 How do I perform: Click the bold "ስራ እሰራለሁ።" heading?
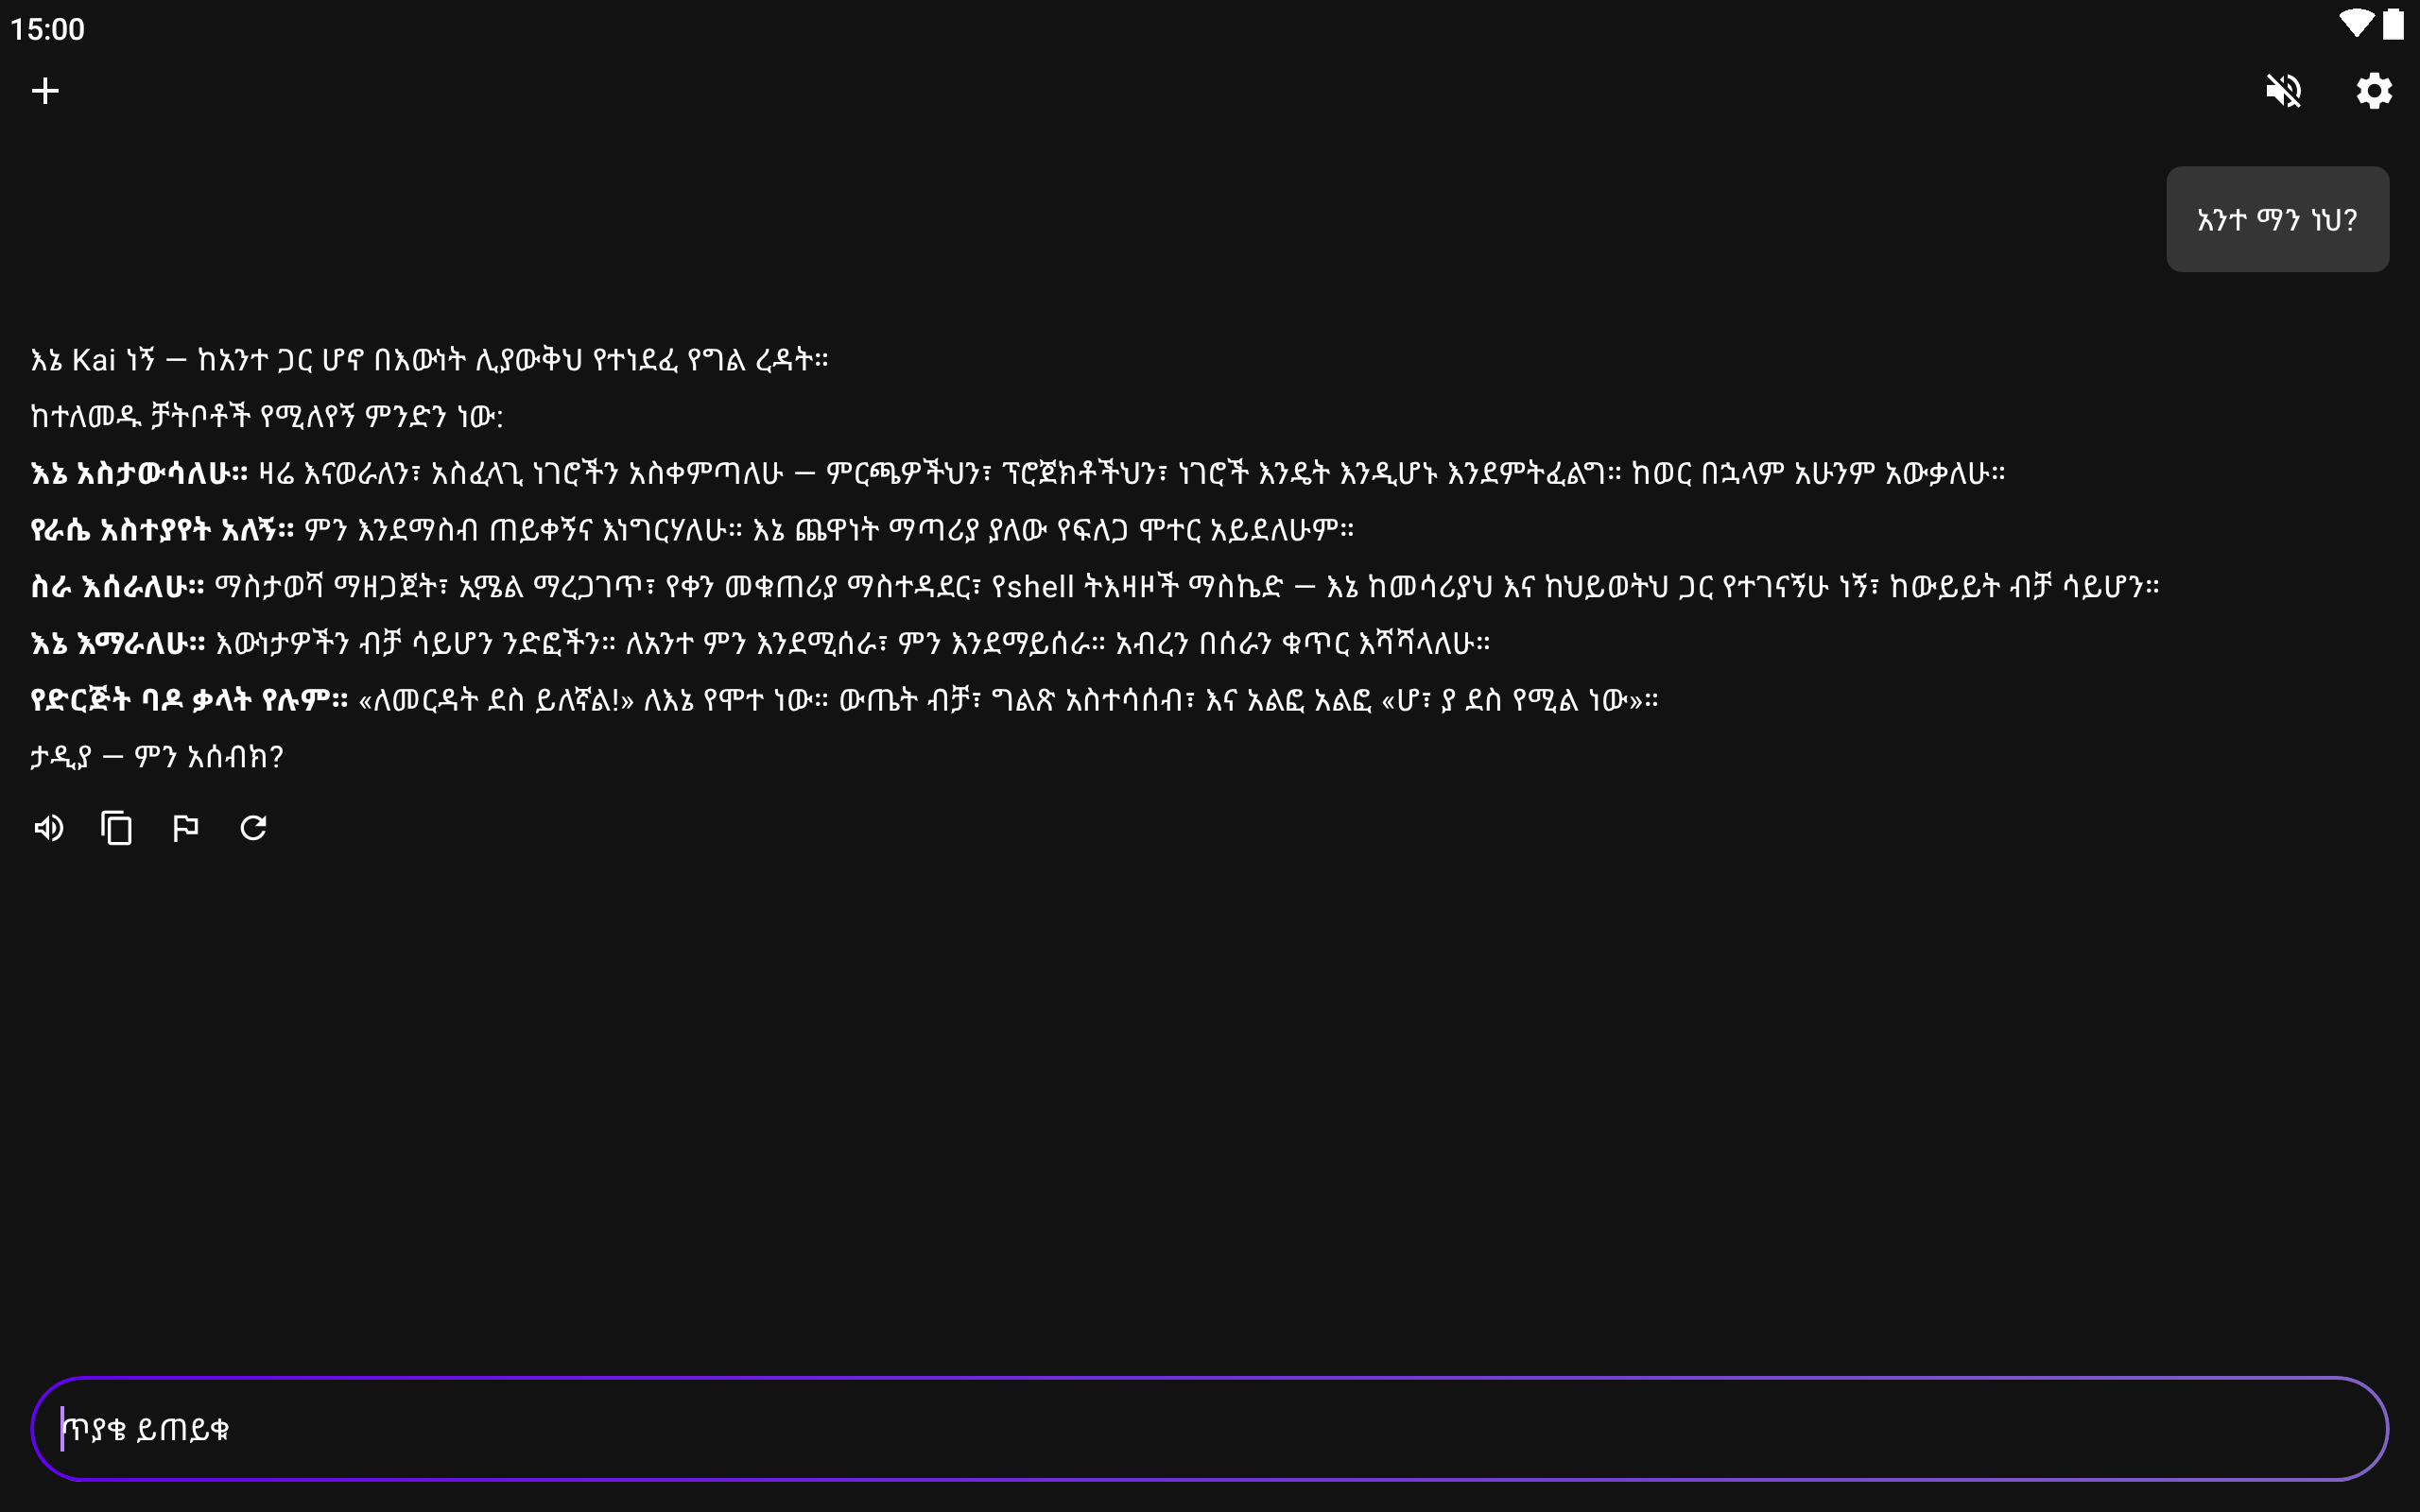tap(117, 587)
